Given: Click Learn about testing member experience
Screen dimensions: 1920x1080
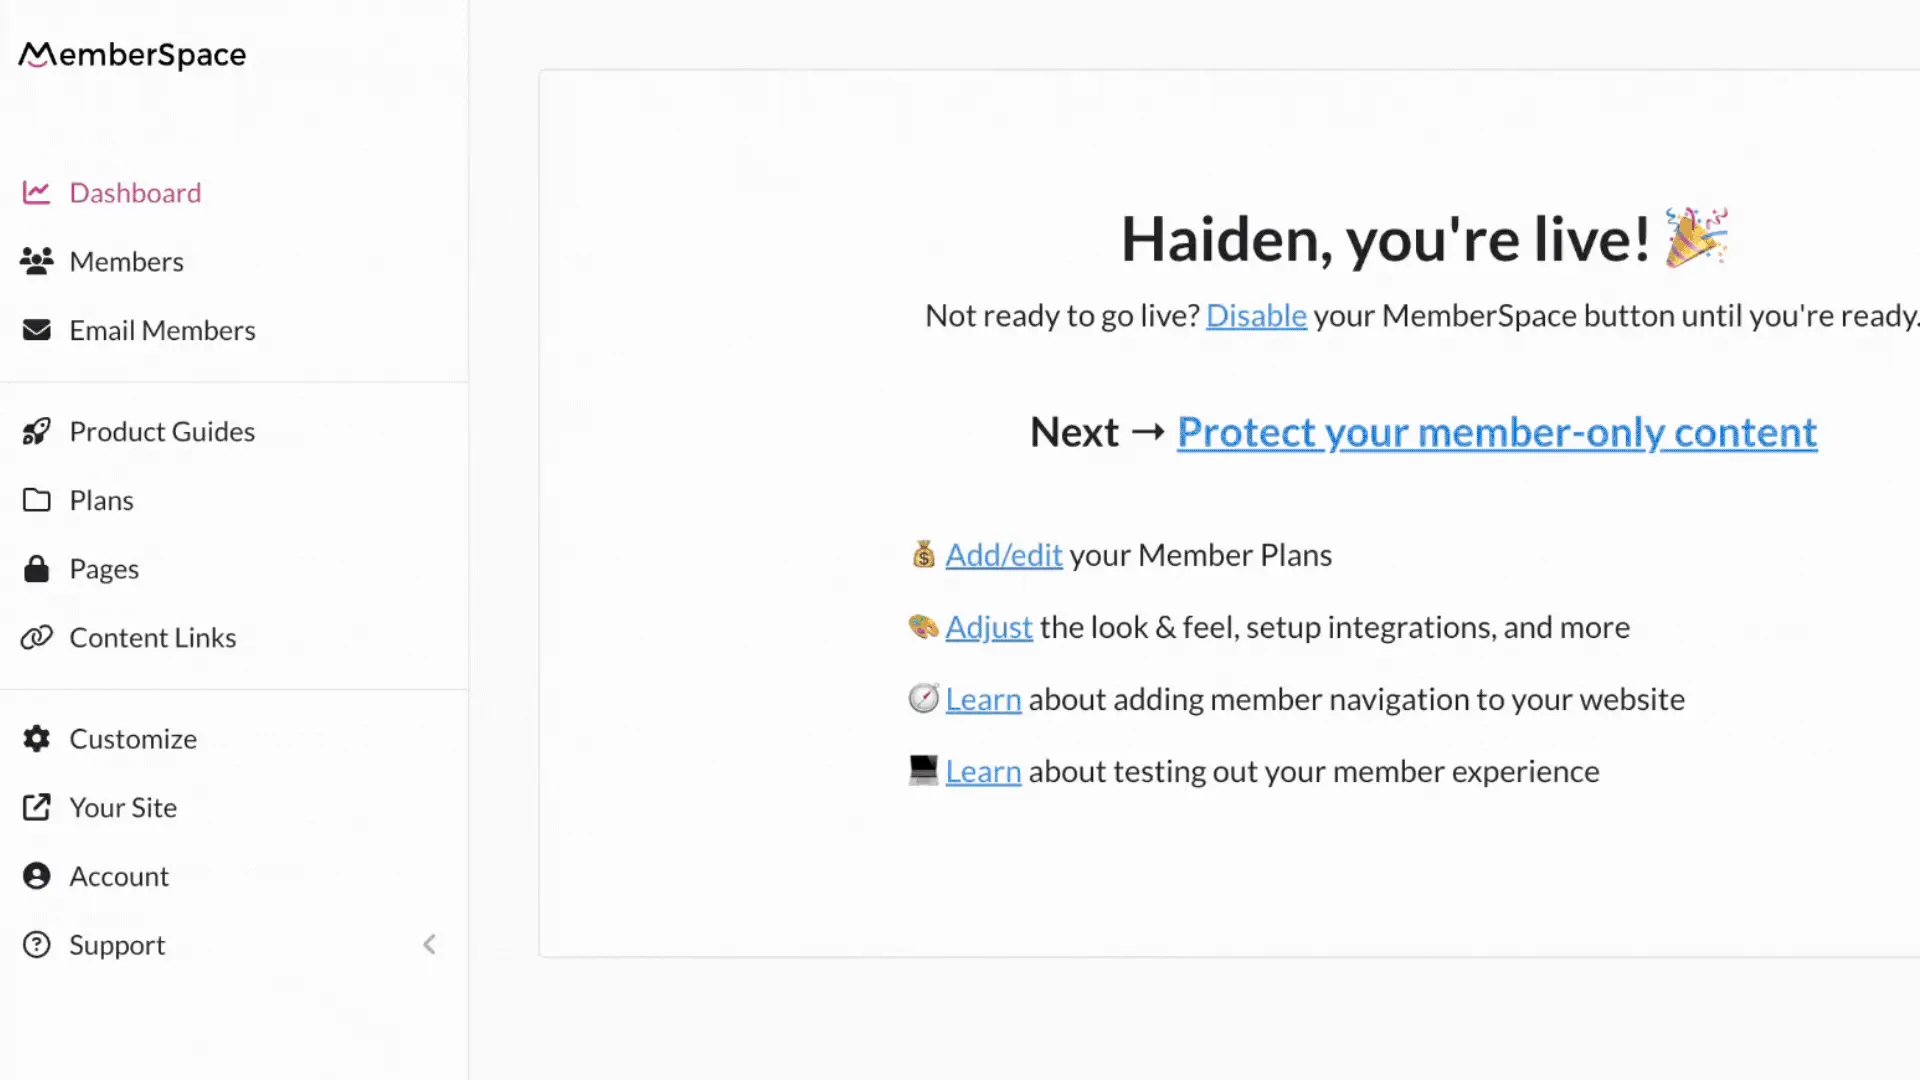Looking at the screenshot, I should [x=982, y=770].
